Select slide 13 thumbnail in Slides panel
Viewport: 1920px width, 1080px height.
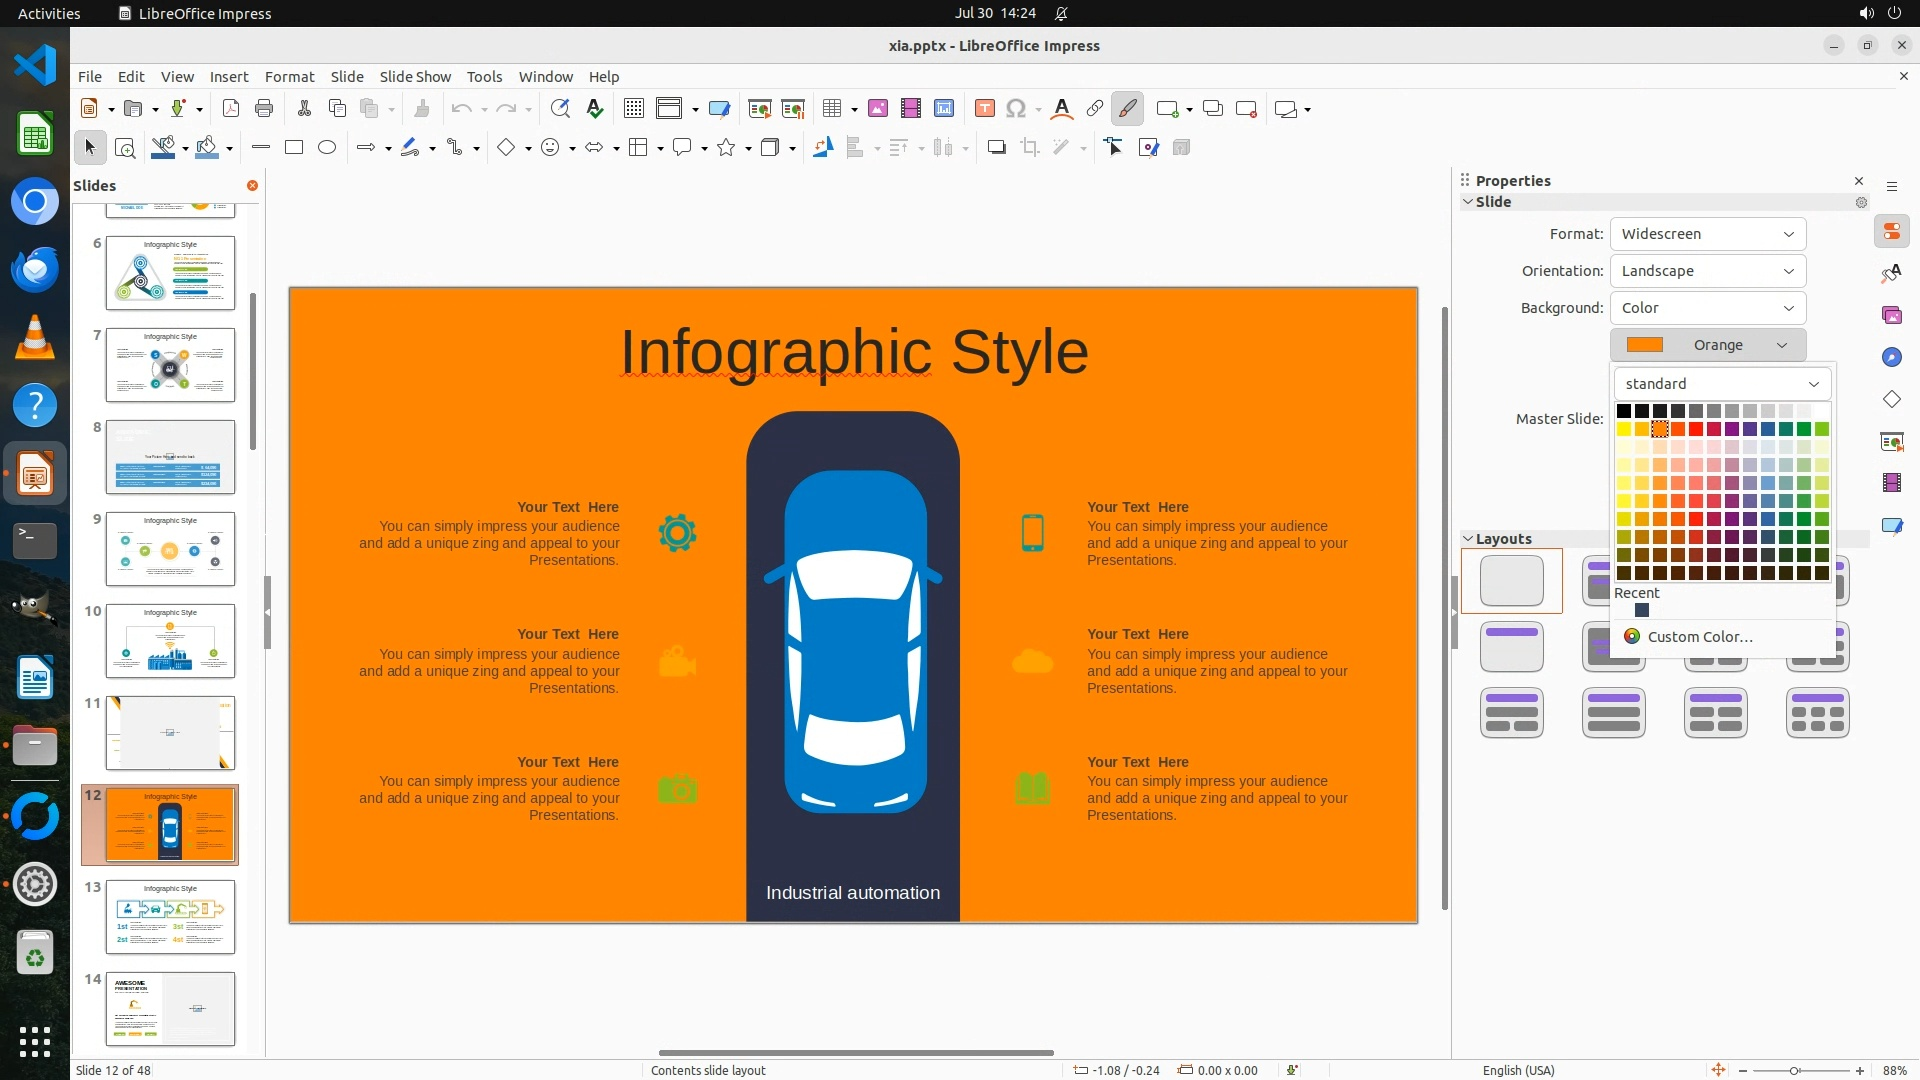[170, 917]
